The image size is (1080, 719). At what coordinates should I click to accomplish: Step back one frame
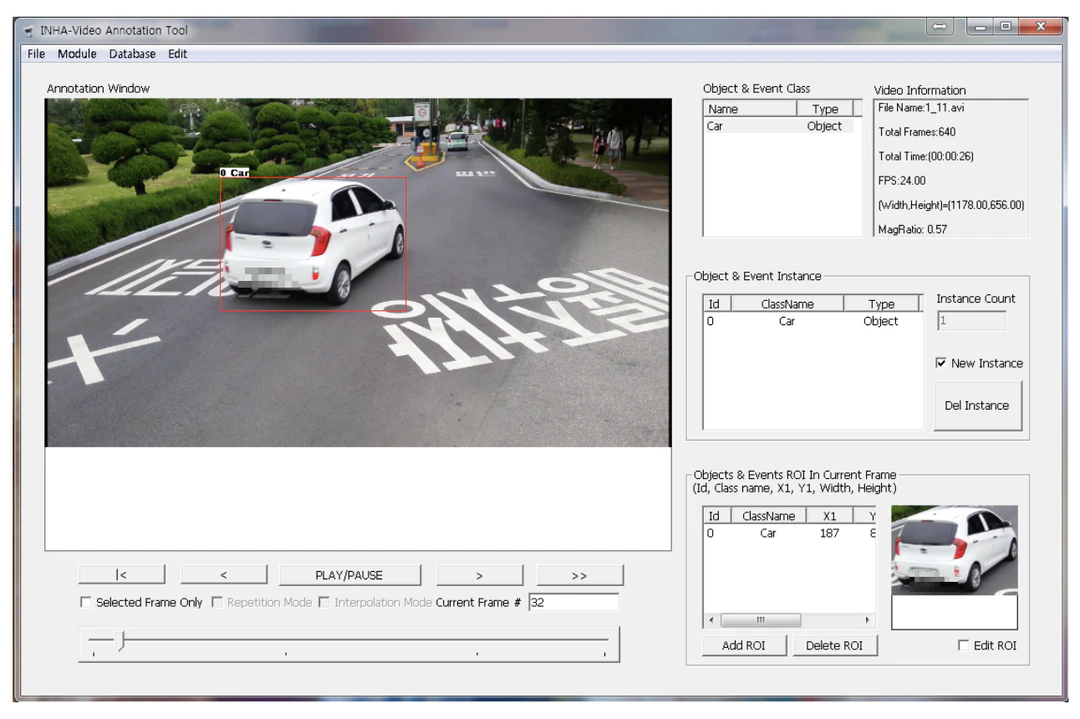coord(223,575)
